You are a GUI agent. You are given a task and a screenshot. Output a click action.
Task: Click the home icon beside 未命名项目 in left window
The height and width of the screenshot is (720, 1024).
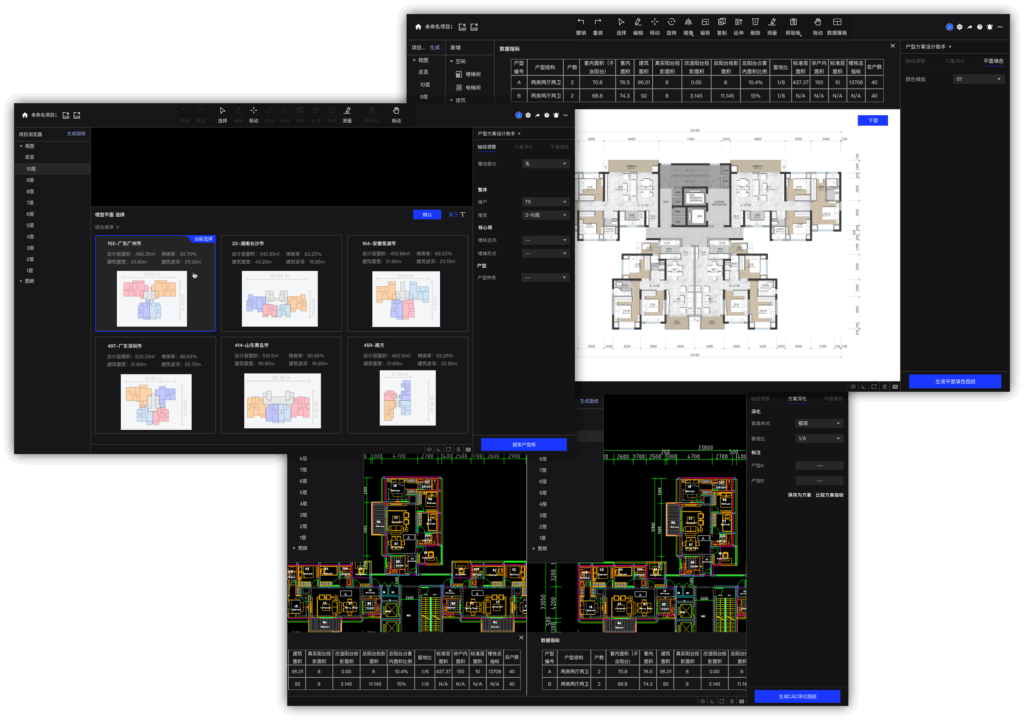[24, 115]
